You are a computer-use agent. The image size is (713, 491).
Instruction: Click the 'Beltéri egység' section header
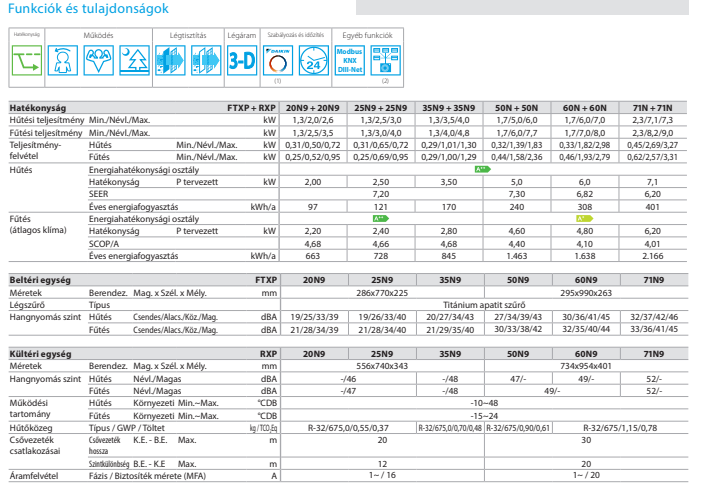click(x=40, y=280)
